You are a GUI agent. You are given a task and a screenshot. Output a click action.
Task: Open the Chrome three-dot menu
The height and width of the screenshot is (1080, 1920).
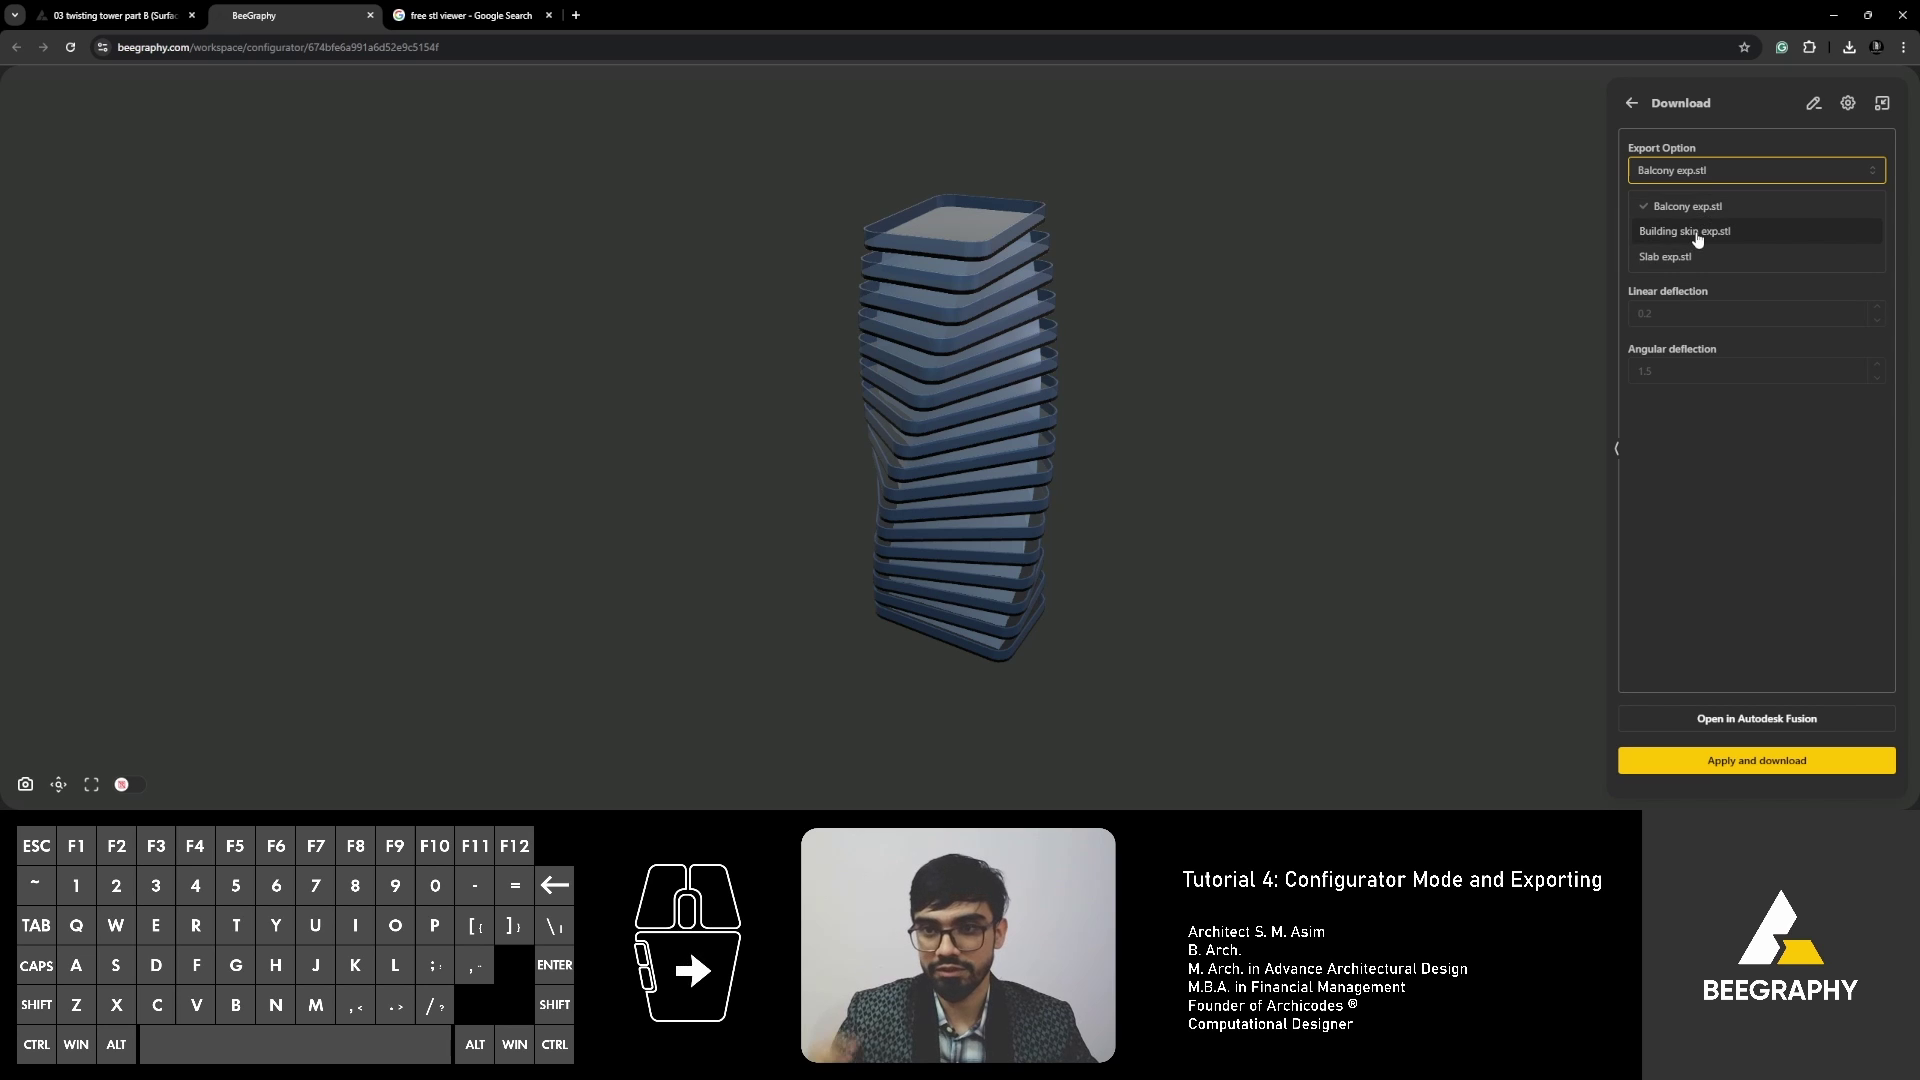pyautogui.click(x=1903, y=47)
